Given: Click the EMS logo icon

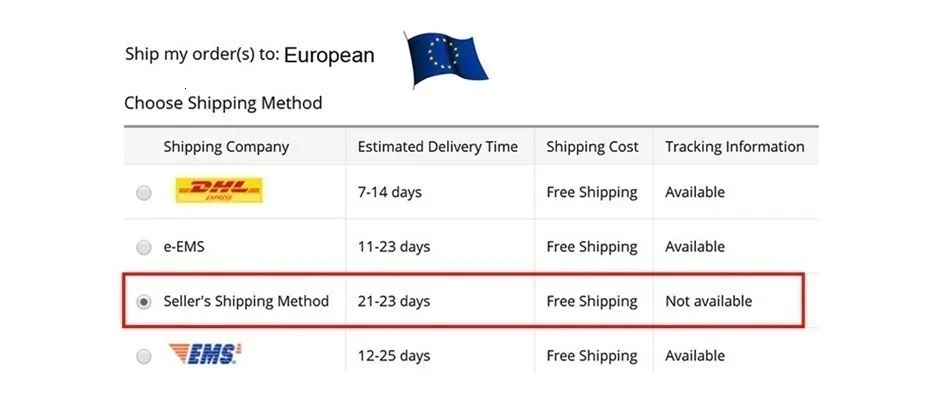Looking at the screenshot, I should (x=205, y=353).
